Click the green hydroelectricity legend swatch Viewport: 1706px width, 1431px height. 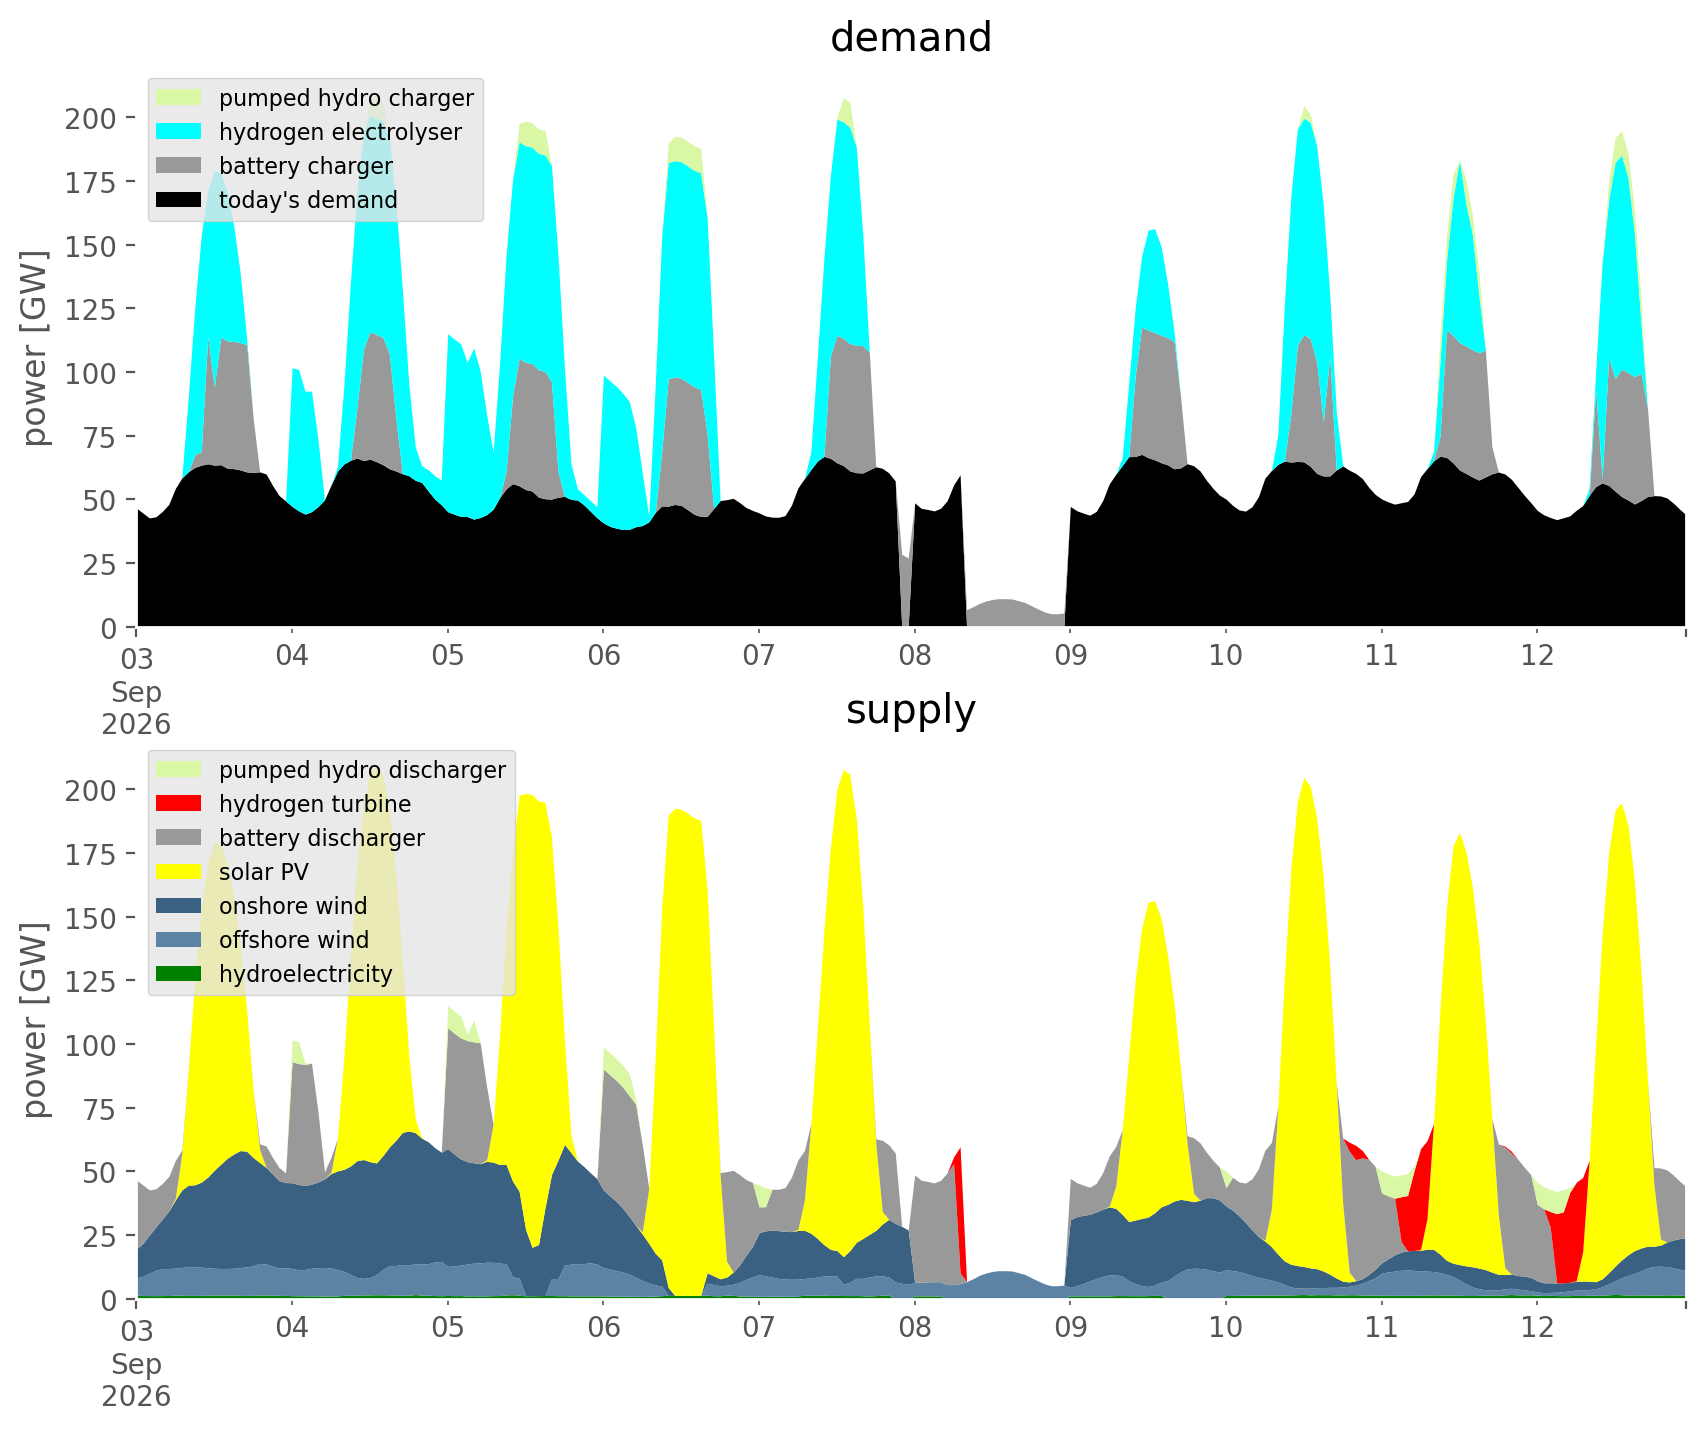[x=179, y=974]
